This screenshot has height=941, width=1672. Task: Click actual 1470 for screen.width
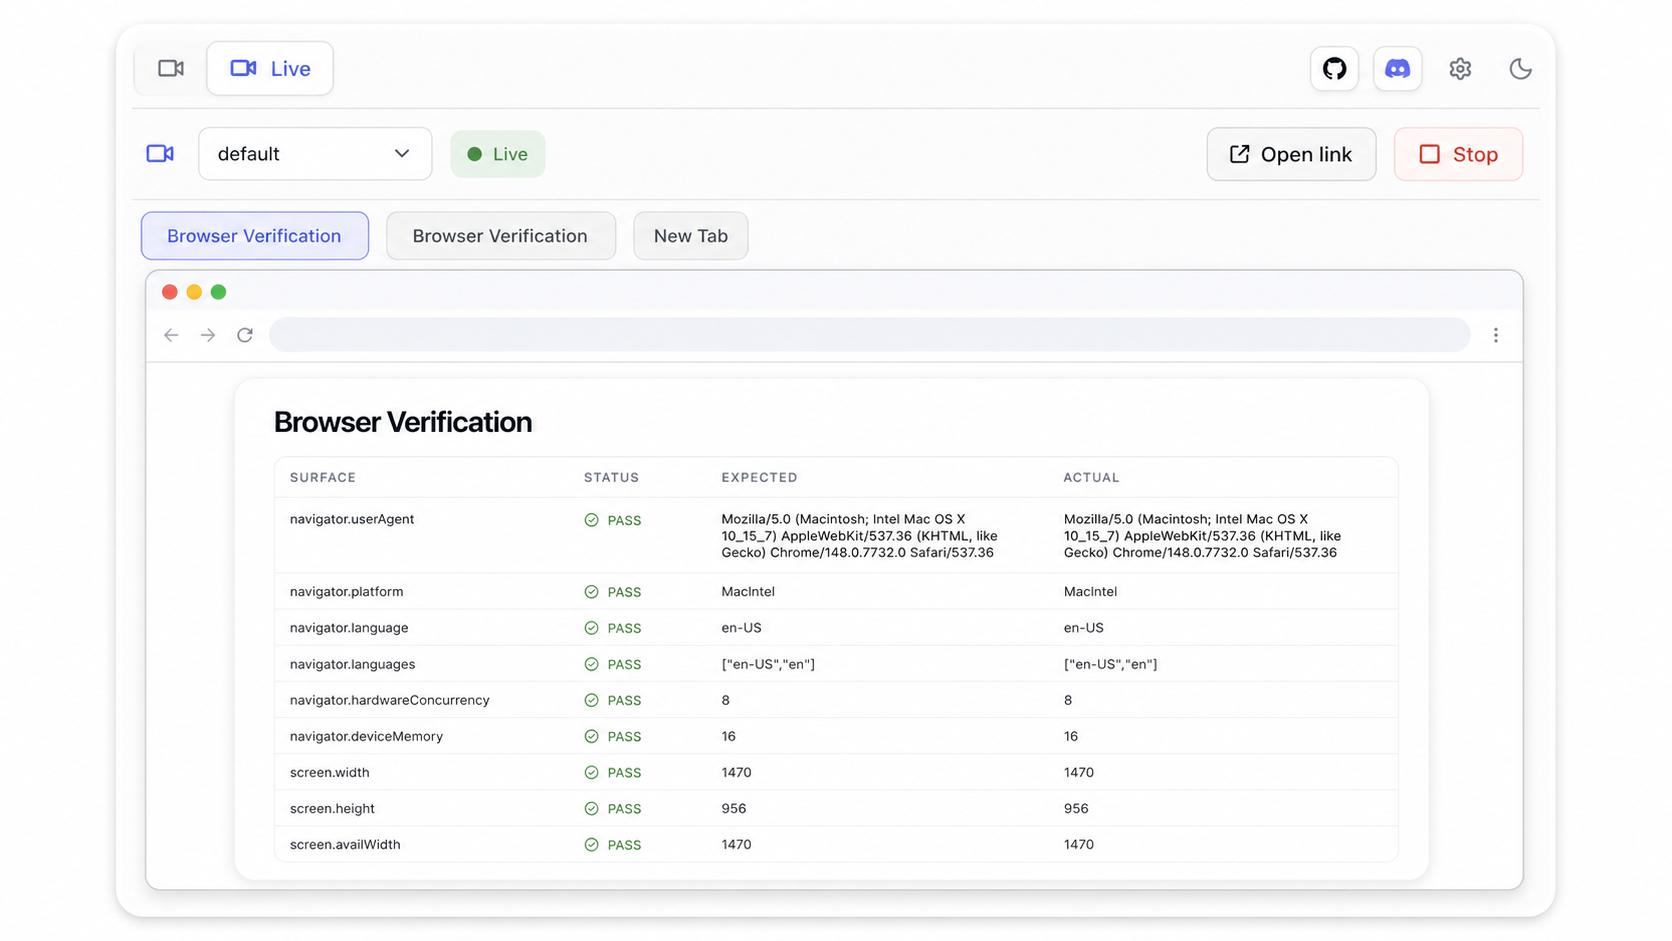[x=1079, y=772]
